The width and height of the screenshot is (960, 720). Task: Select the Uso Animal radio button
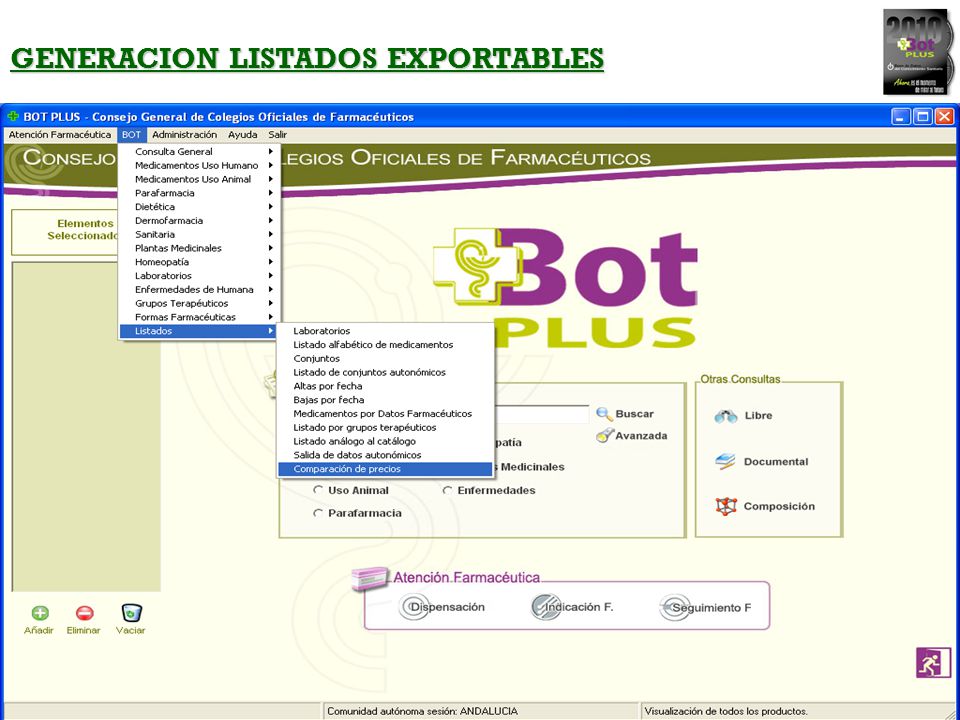[318, 490]
